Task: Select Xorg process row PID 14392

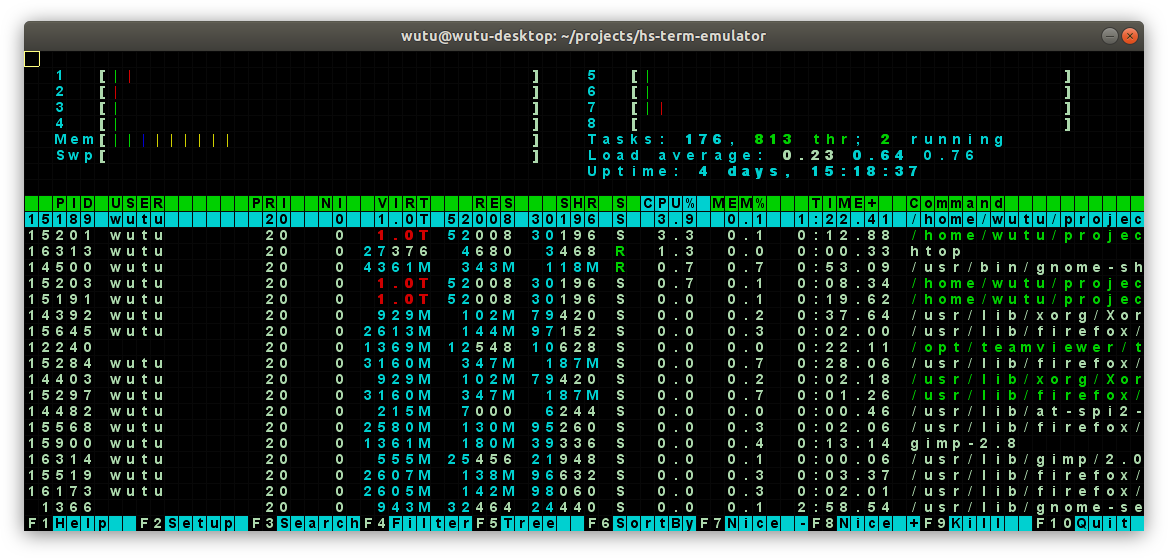Action: [x=585, y=315]
